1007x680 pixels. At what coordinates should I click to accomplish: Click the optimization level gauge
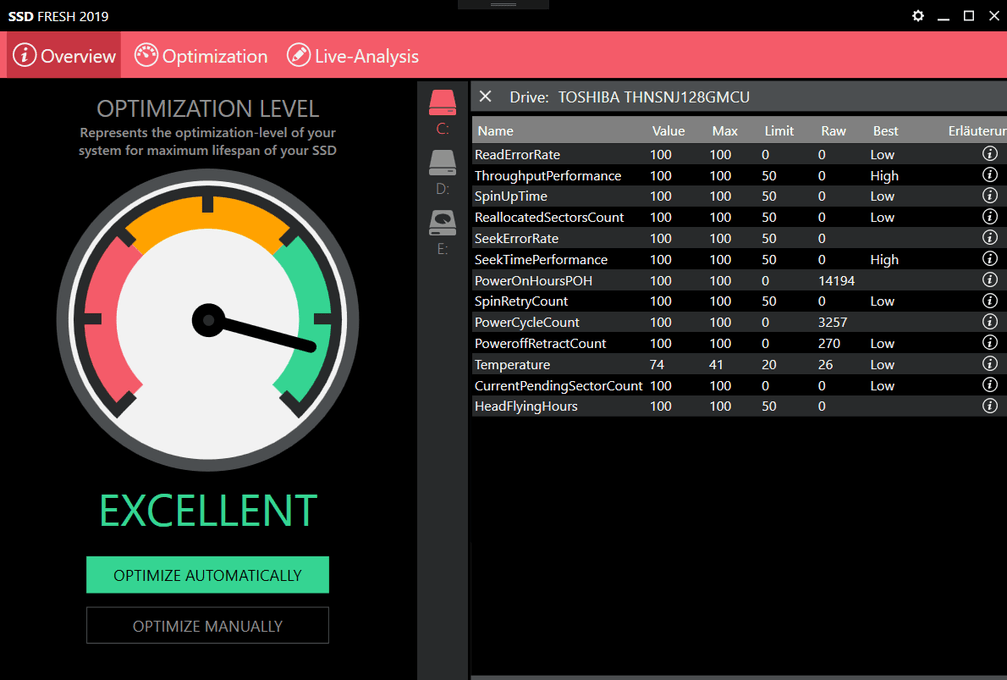click(208, 320)
